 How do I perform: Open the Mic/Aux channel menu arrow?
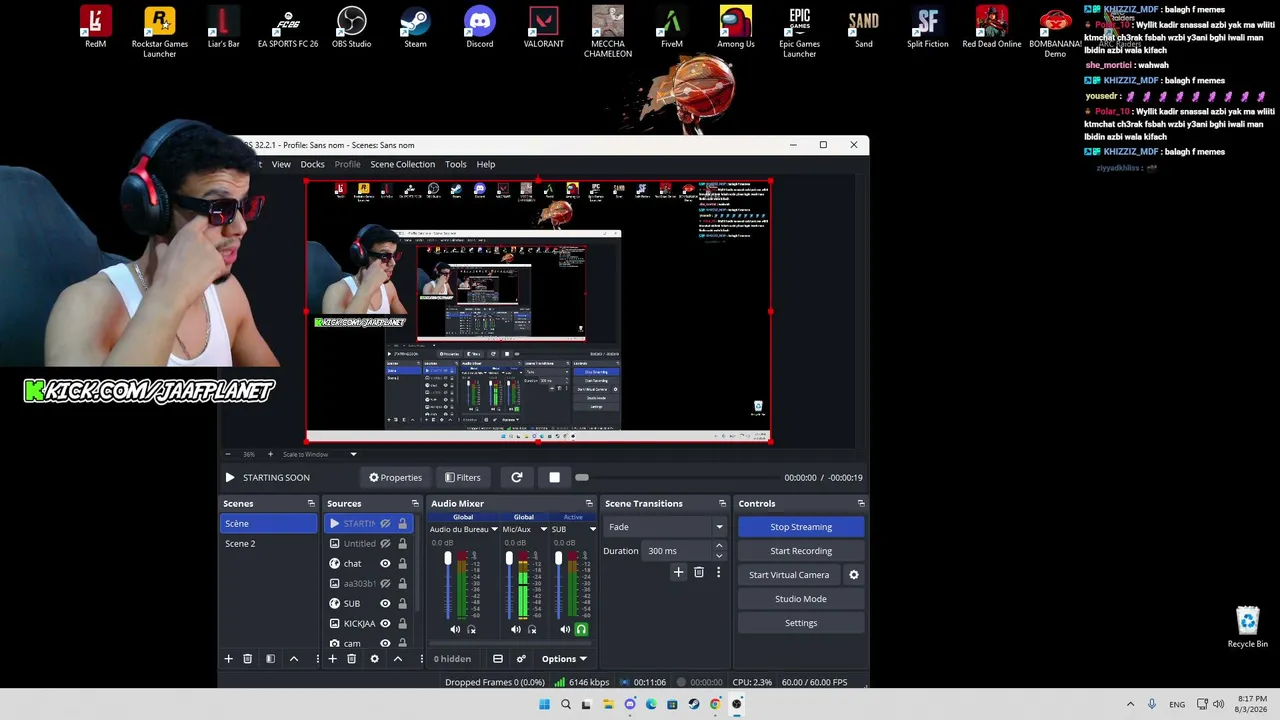coord(544,529)
